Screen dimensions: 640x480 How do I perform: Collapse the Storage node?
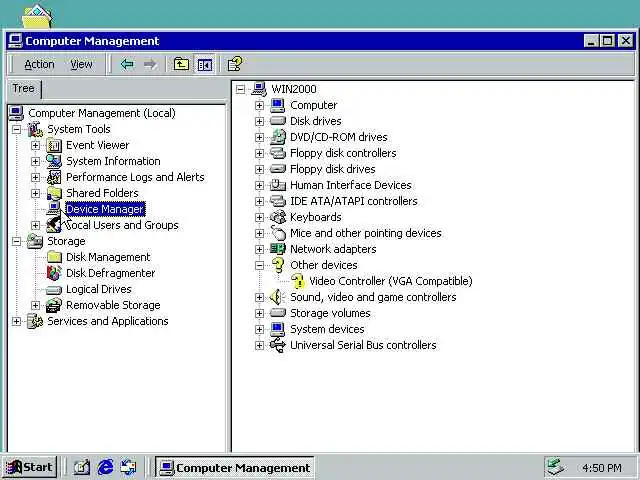pyautogui.click(x=16, y=241)
